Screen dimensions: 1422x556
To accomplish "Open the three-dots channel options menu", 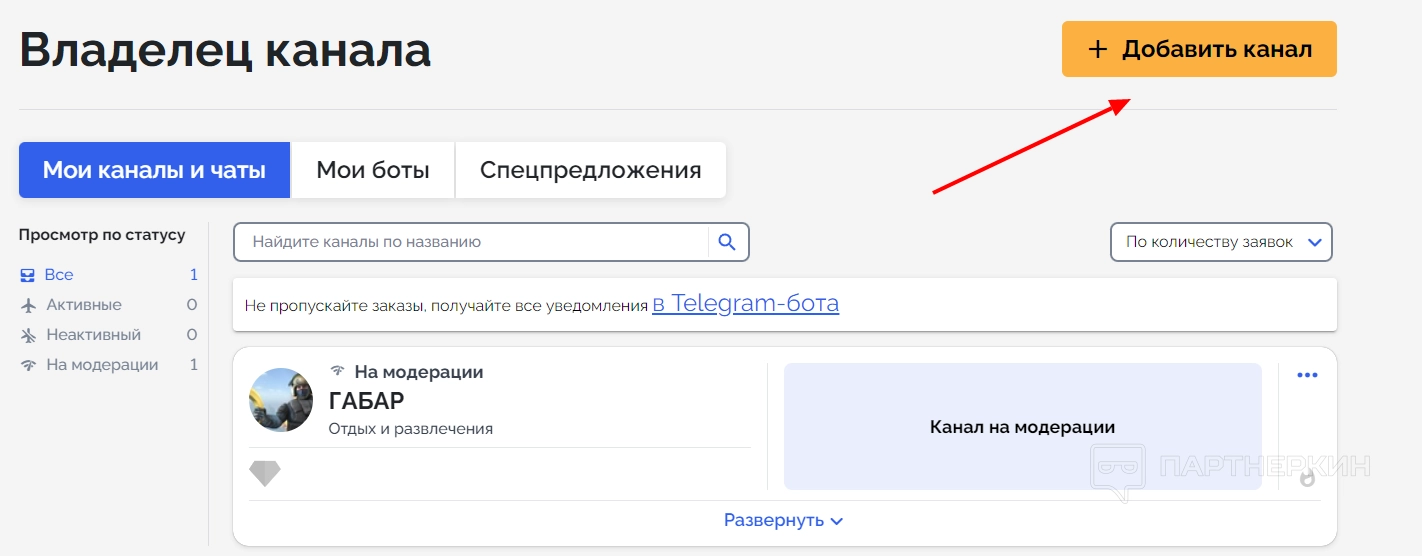I will pos(1307,375).
